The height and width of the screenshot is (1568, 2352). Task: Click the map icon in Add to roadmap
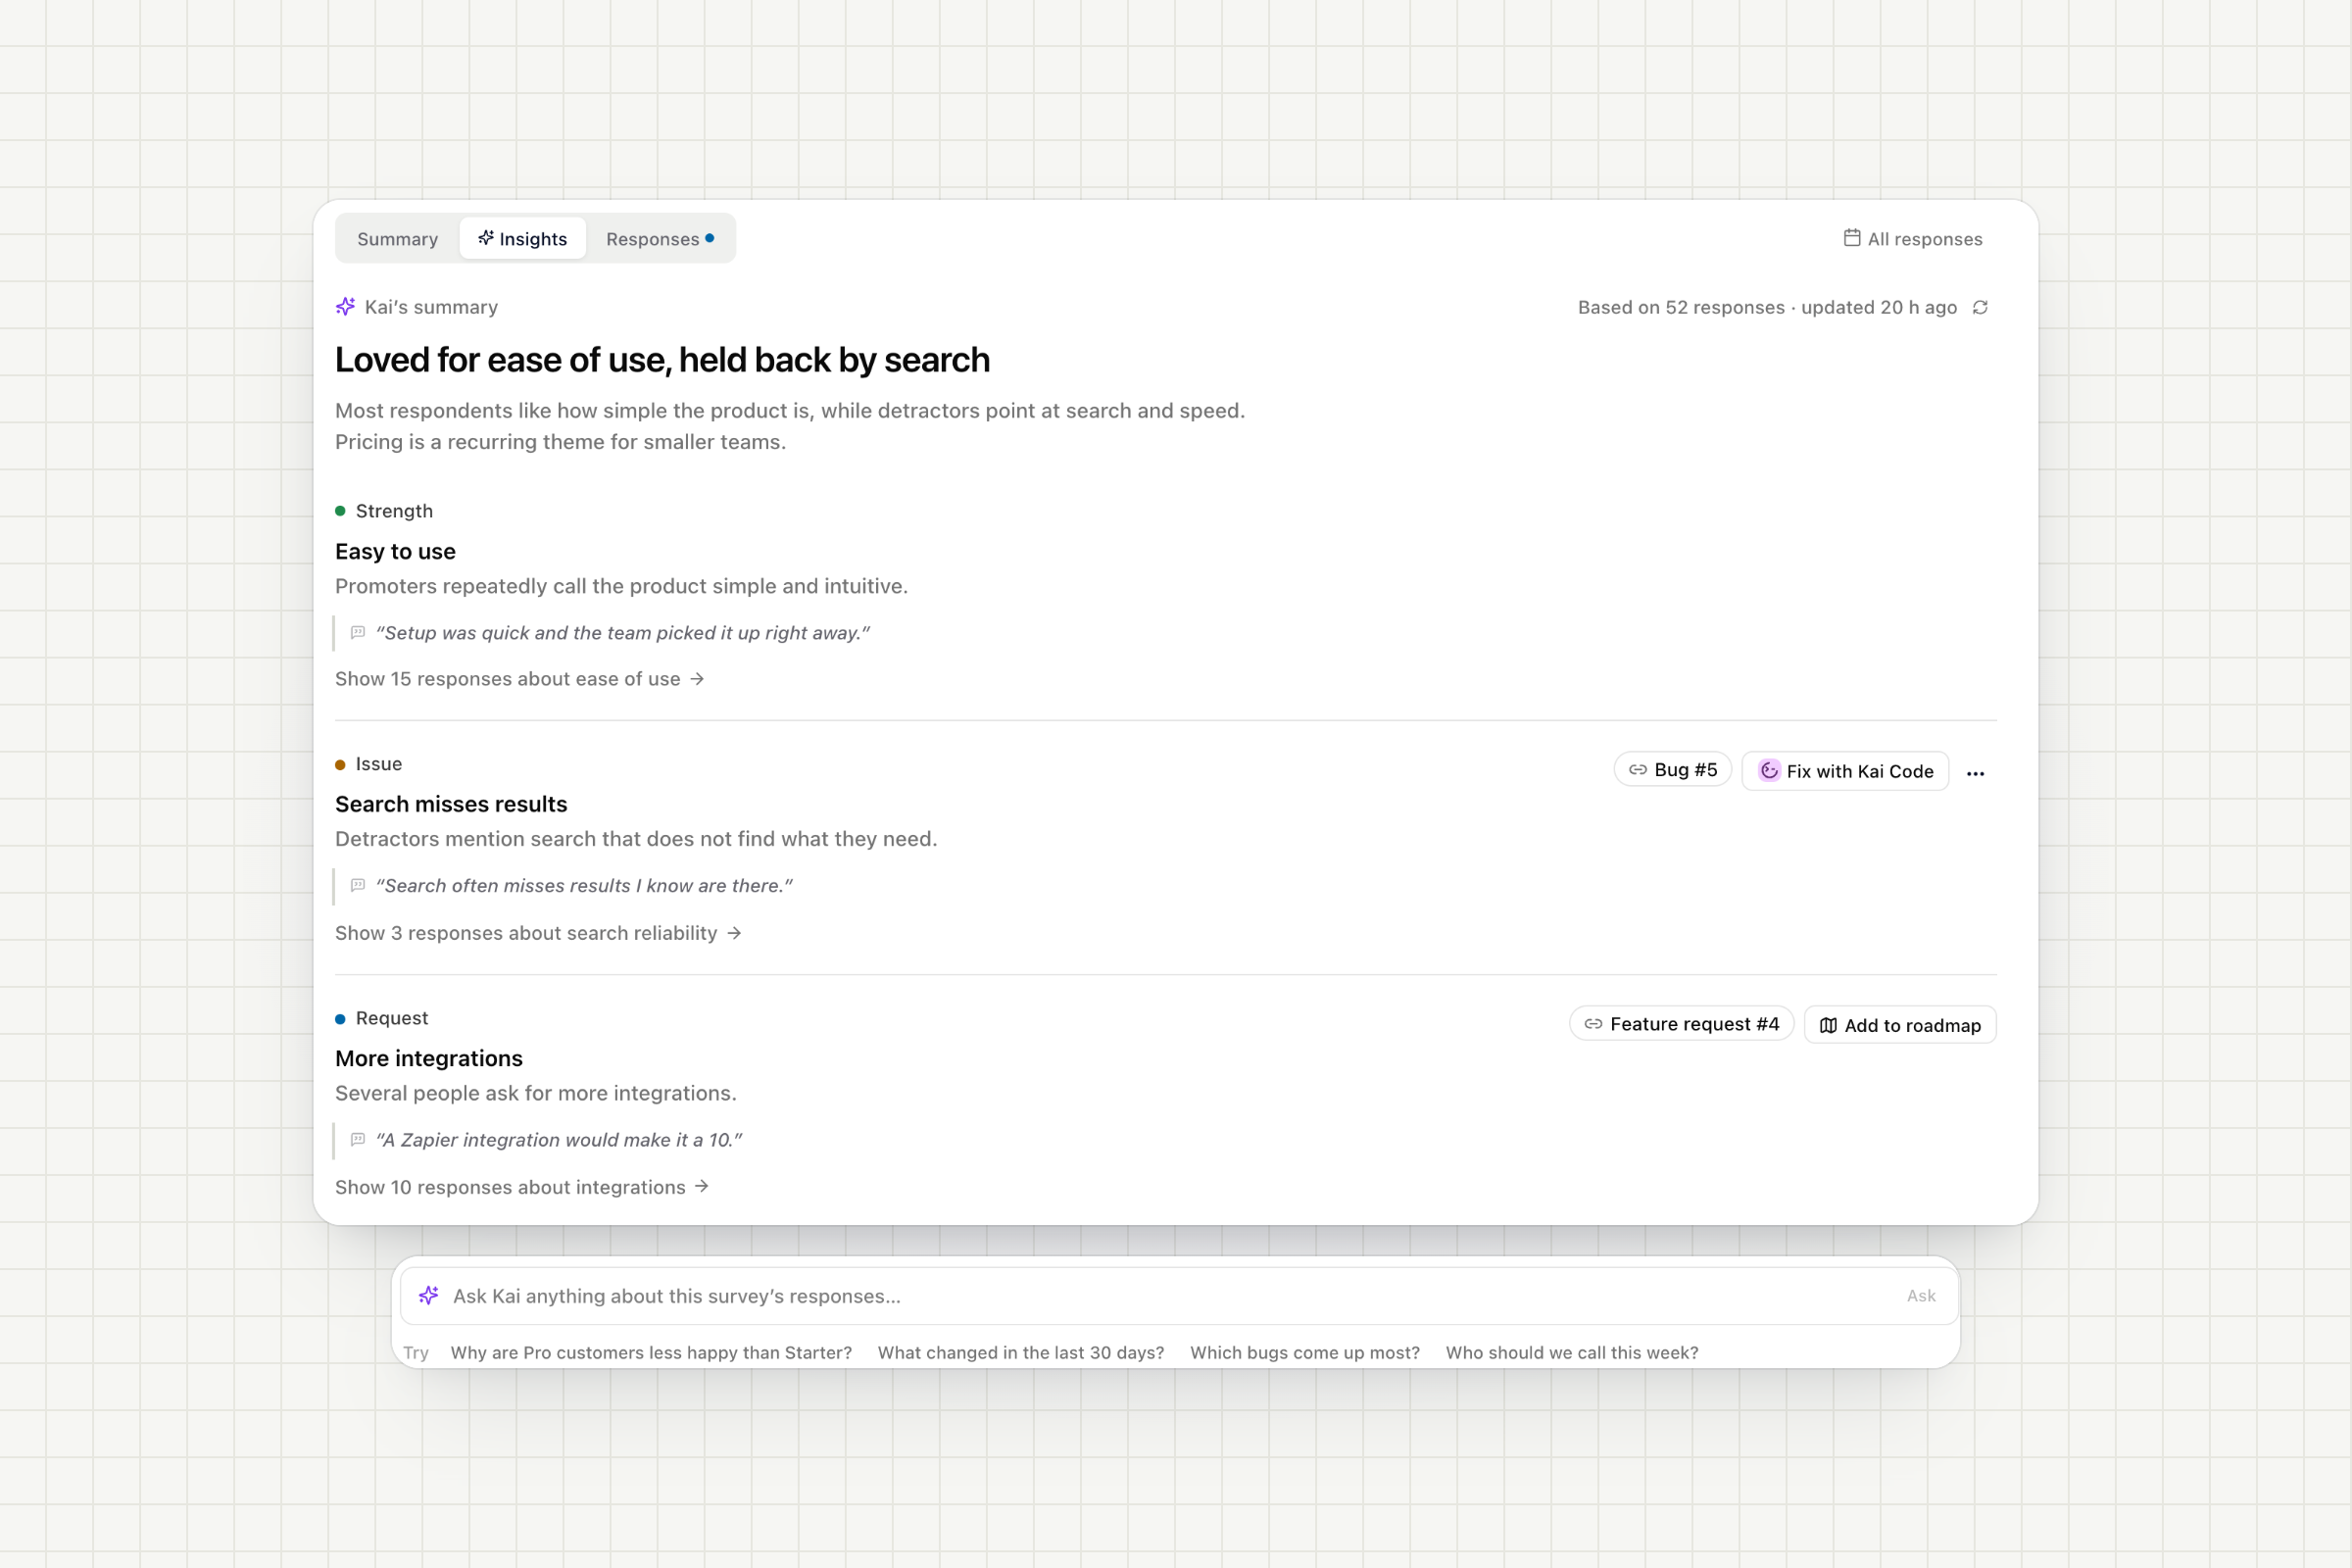click(1828, 1026)
